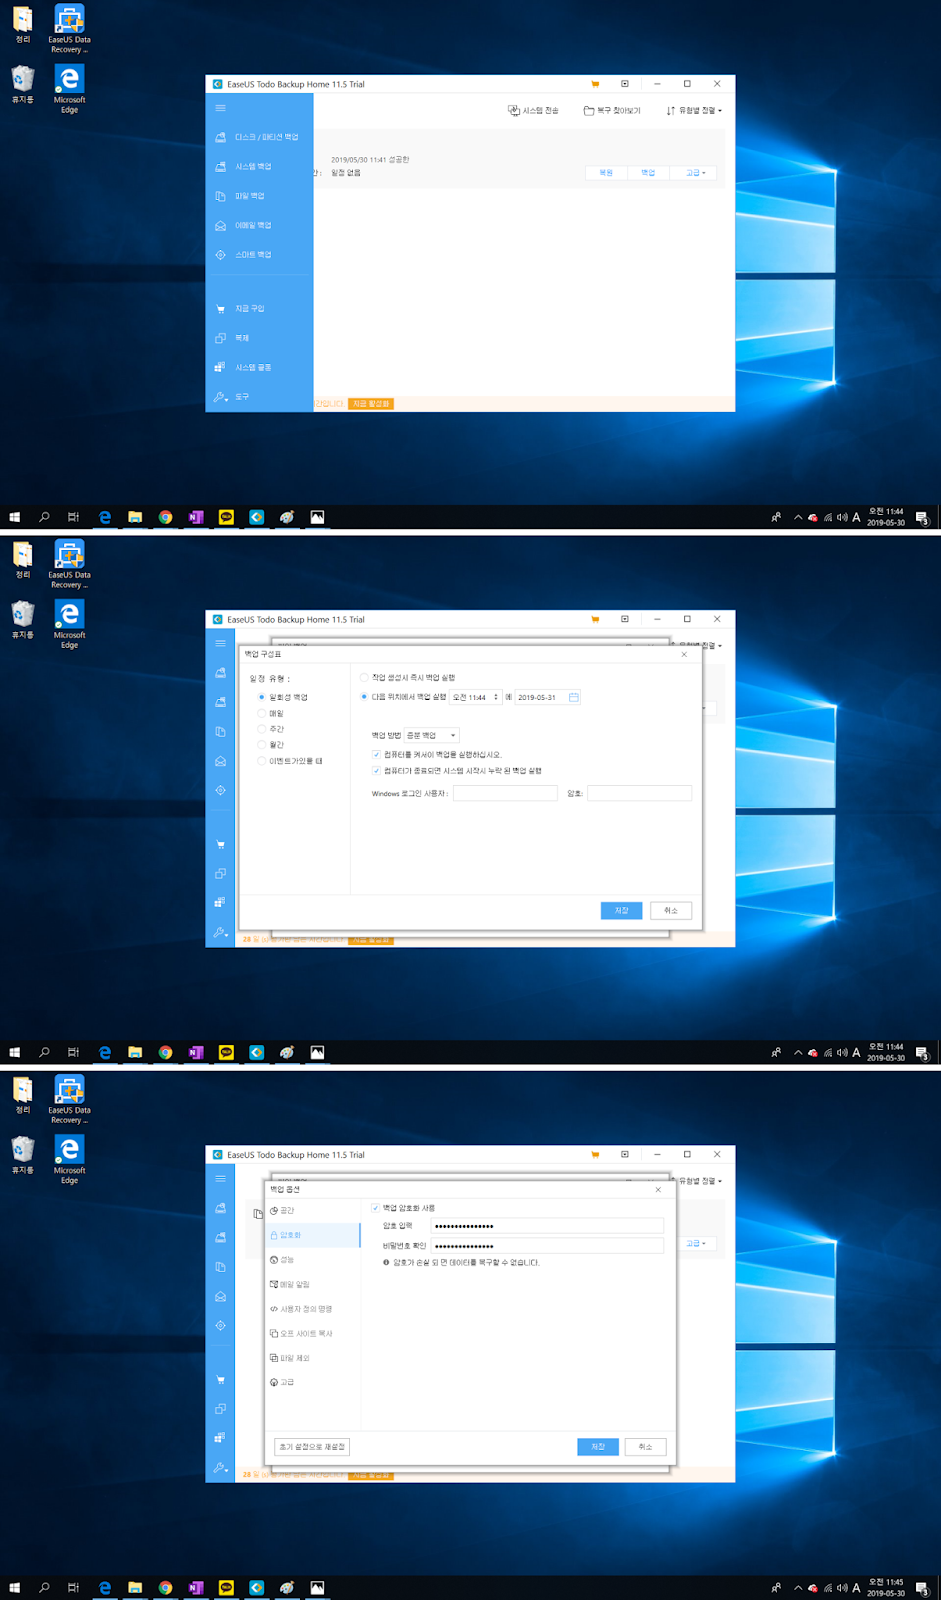Click 취소 in the 백업 구성표 dialog
Image resolution: width=941 pixels, height=1600 pixels.
point(671,910)
